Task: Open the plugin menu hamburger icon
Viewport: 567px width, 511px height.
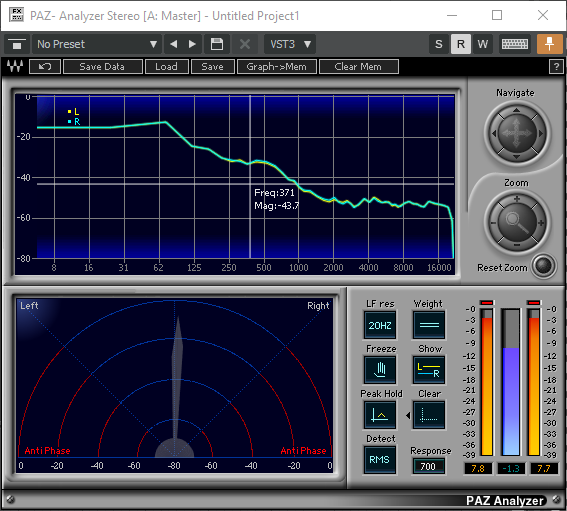Action: click(16, 44)
